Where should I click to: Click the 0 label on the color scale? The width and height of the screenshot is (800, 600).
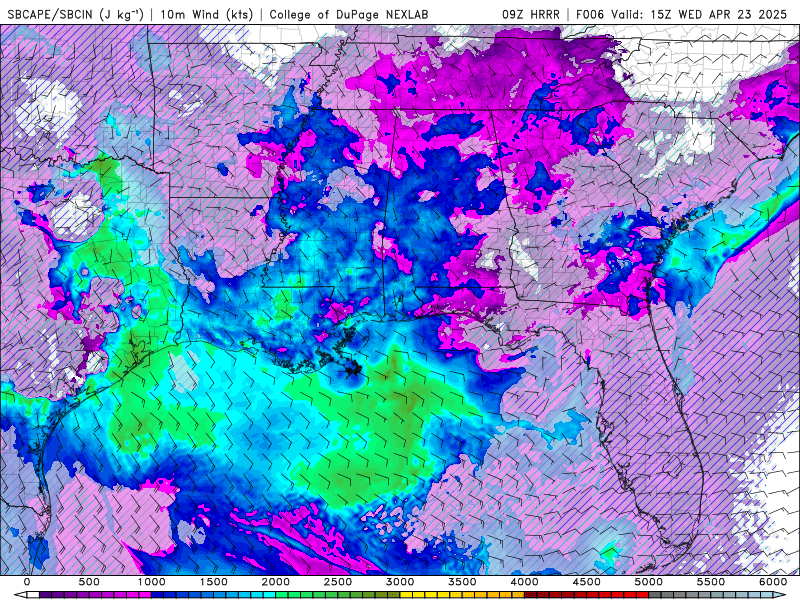pyautogui.click(x=27, y=582)
